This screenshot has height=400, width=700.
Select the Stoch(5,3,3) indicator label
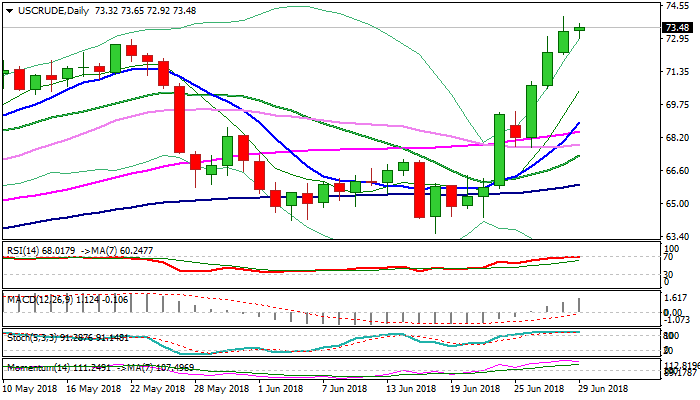[30, 336]
